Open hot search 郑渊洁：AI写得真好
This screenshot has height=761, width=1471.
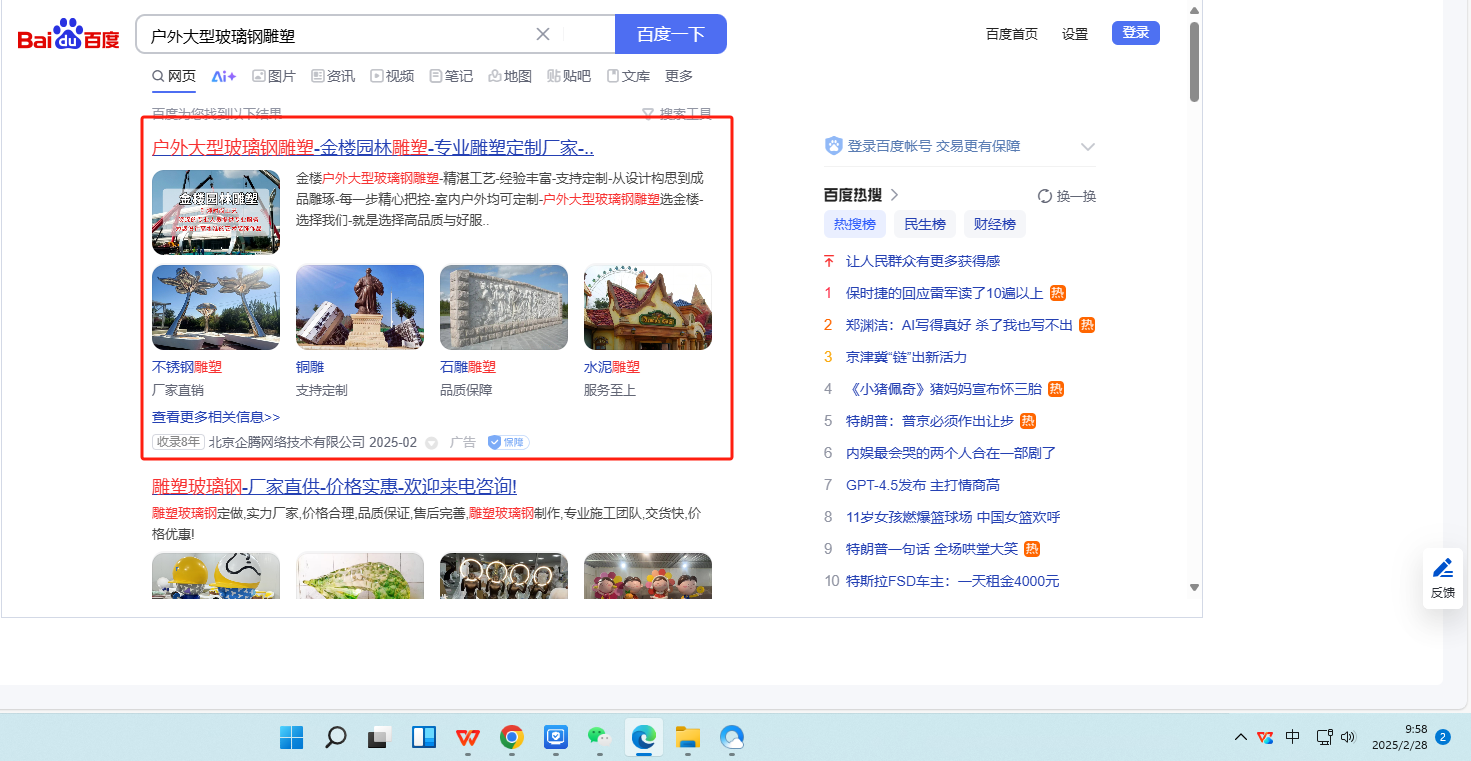[x=959, y=325]
